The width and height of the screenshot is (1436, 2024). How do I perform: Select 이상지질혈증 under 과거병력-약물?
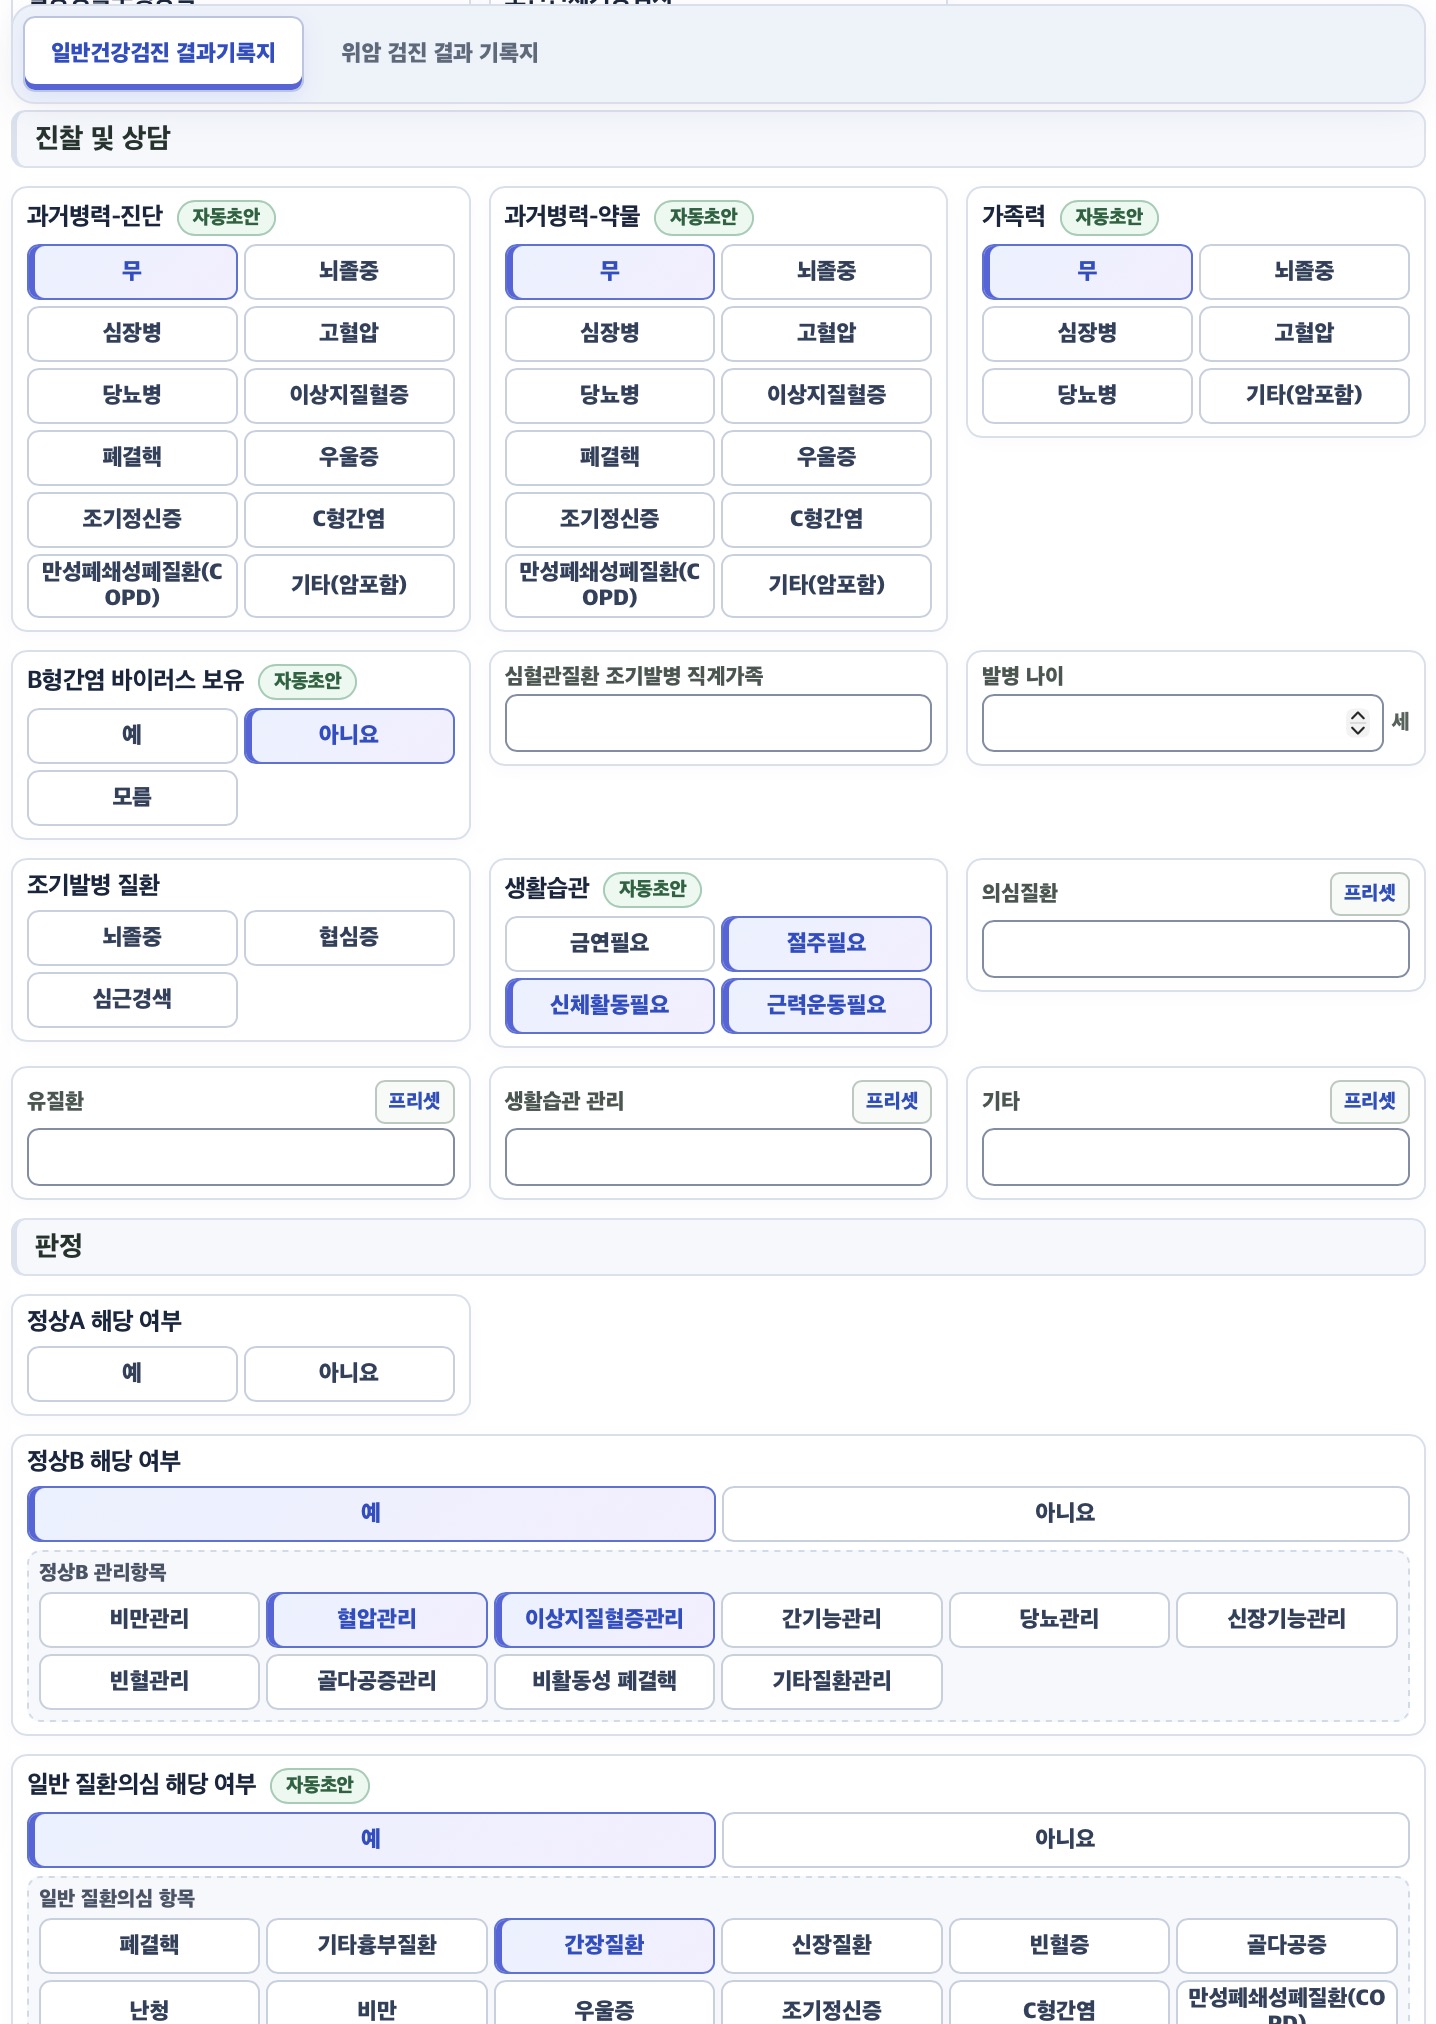click(x=826, y=396)
